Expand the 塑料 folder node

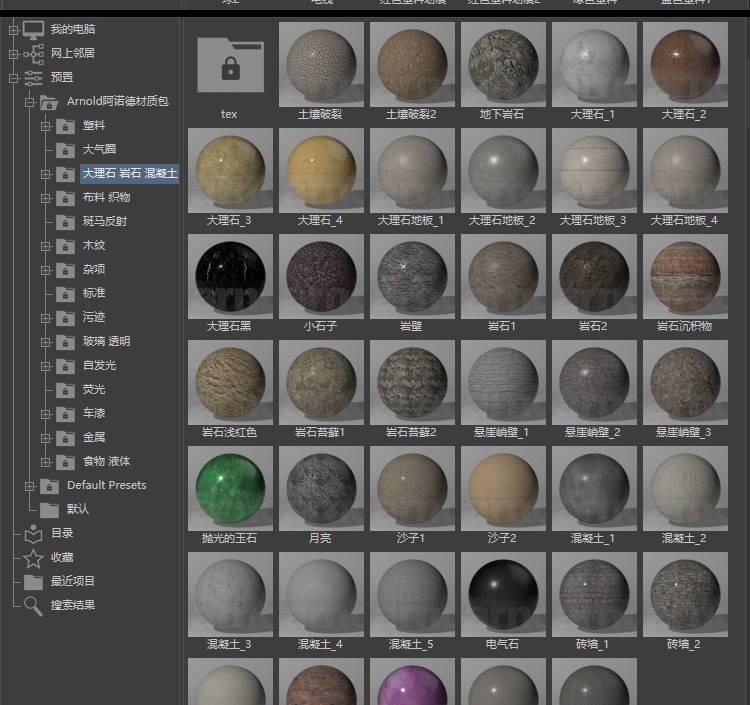pos(45,126)
